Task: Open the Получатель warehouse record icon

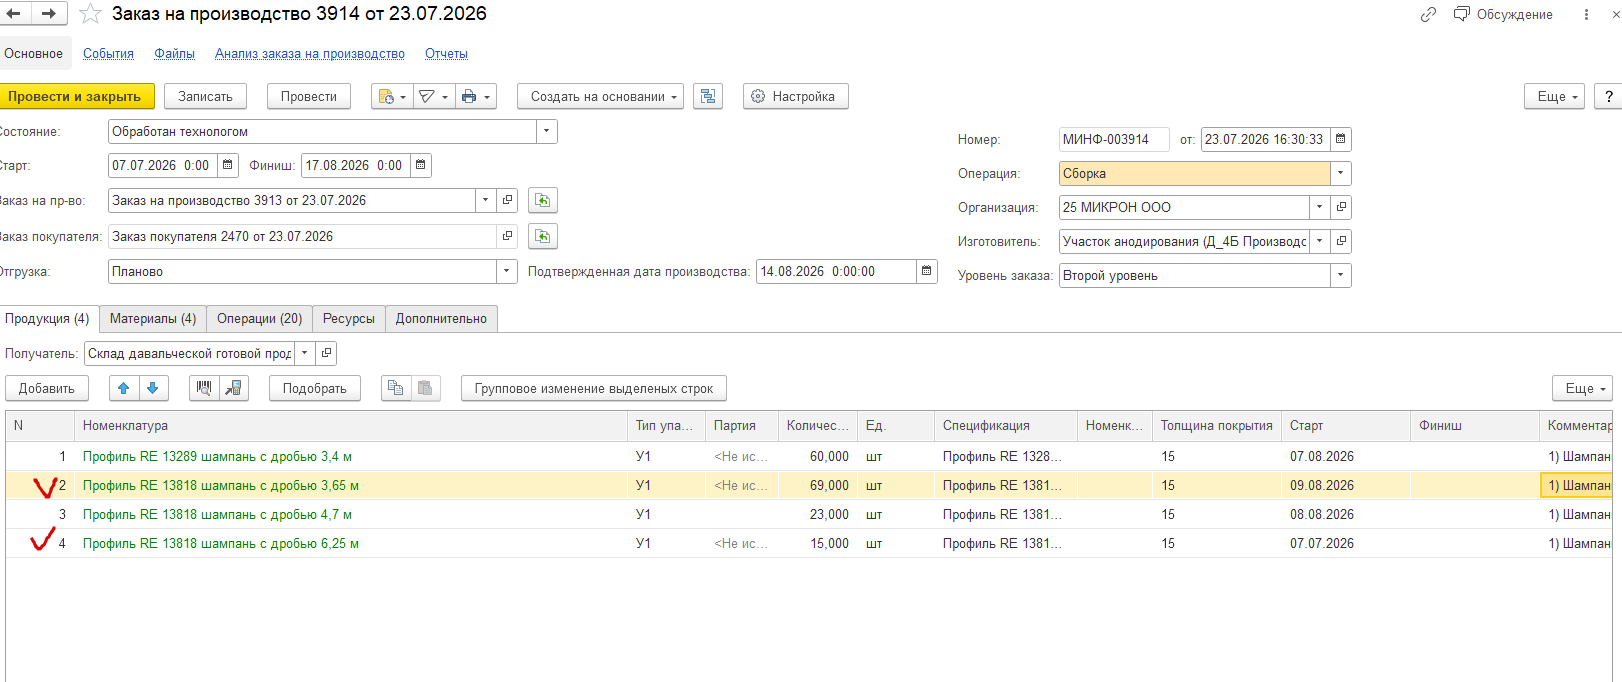Action: [x=326, y=353]
